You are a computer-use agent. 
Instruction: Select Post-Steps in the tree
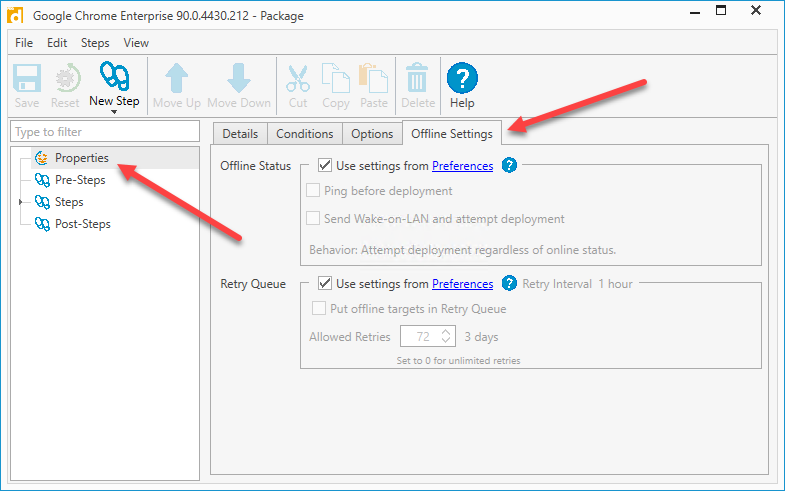coord(83,224)
